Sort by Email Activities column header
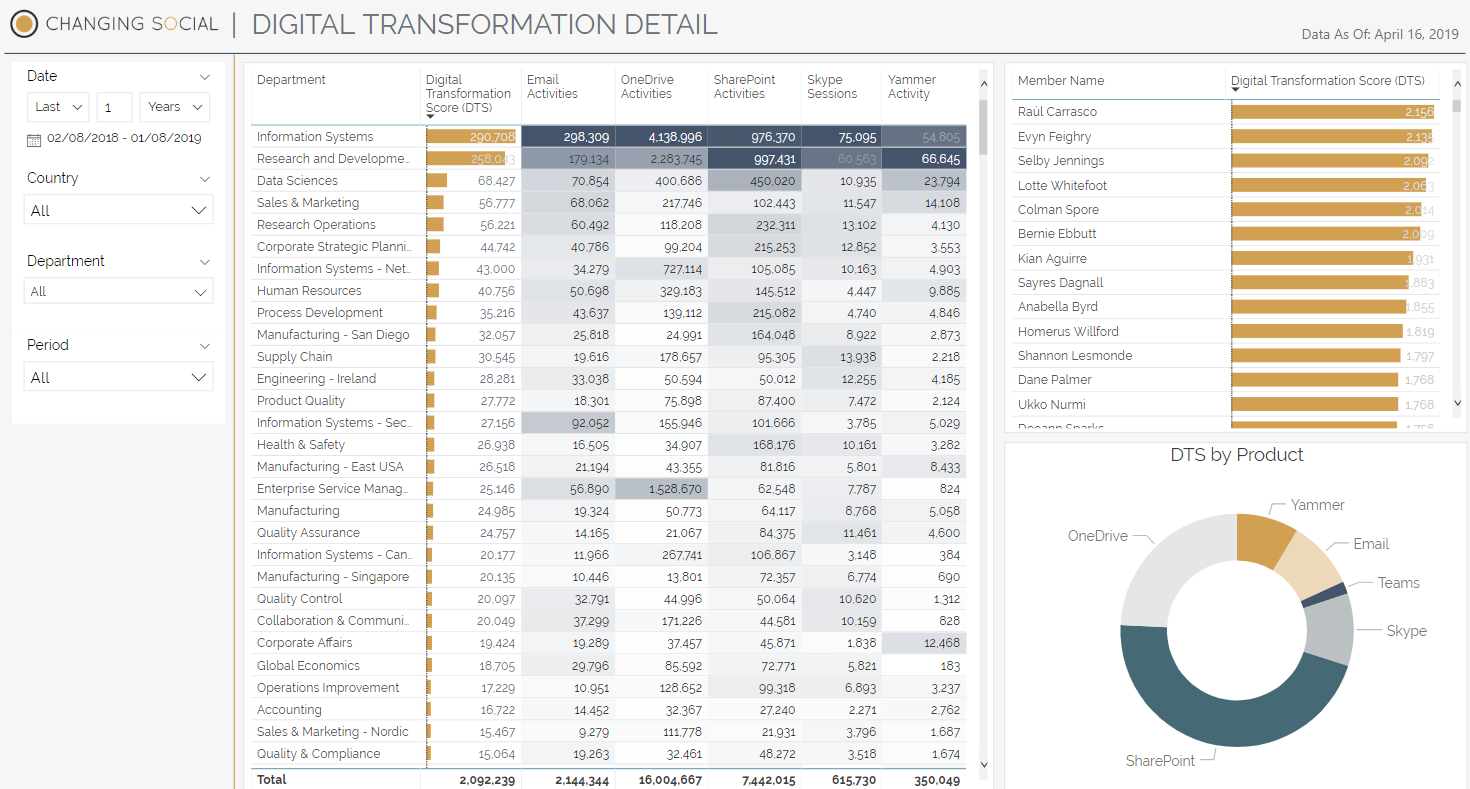Viewport: 1470px width, 789px height. click(552, 87)
